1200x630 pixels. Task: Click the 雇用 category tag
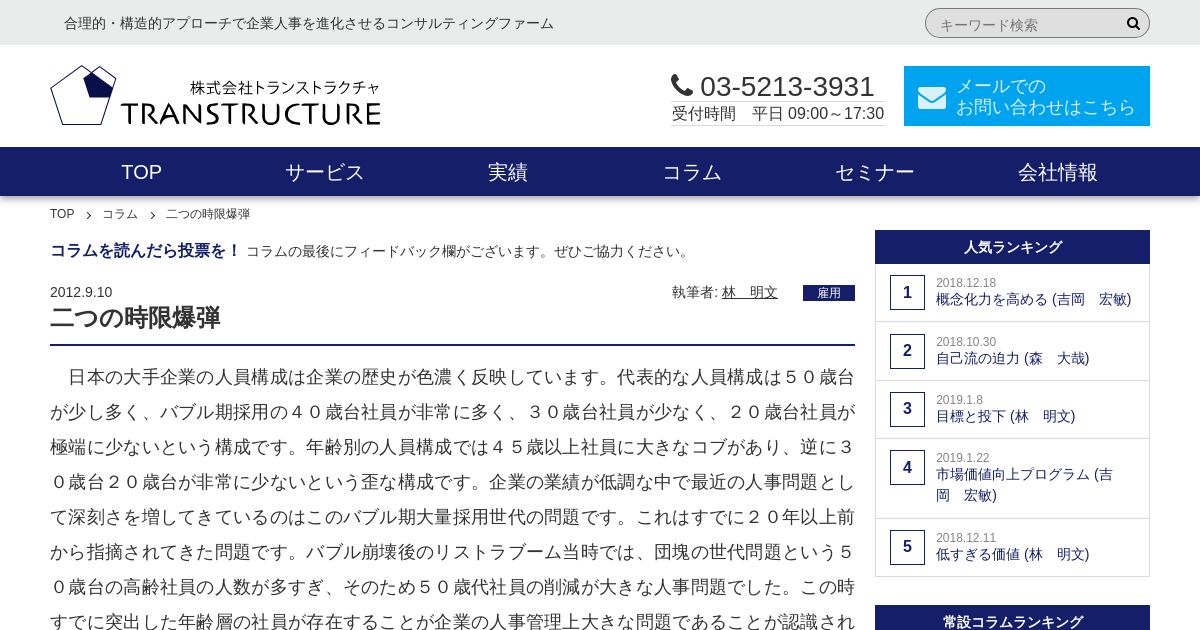pos(829,293)
